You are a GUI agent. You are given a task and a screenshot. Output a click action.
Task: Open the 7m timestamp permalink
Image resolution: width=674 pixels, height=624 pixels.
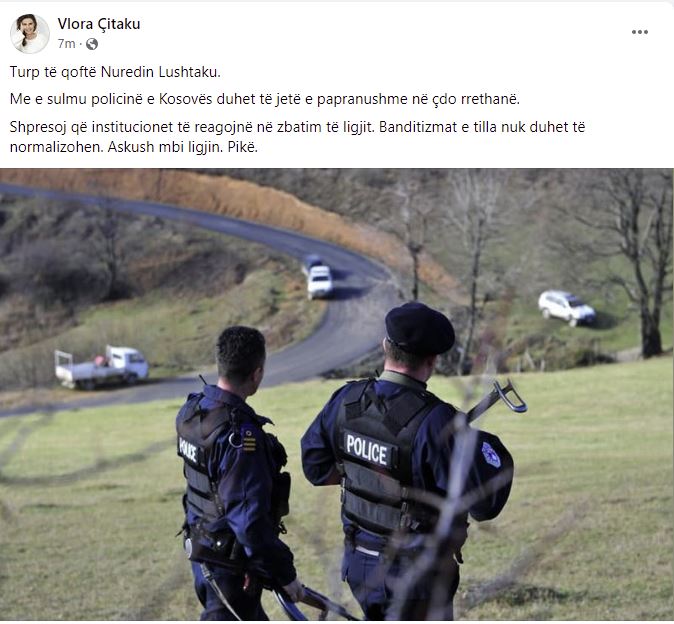coord(66,44)
